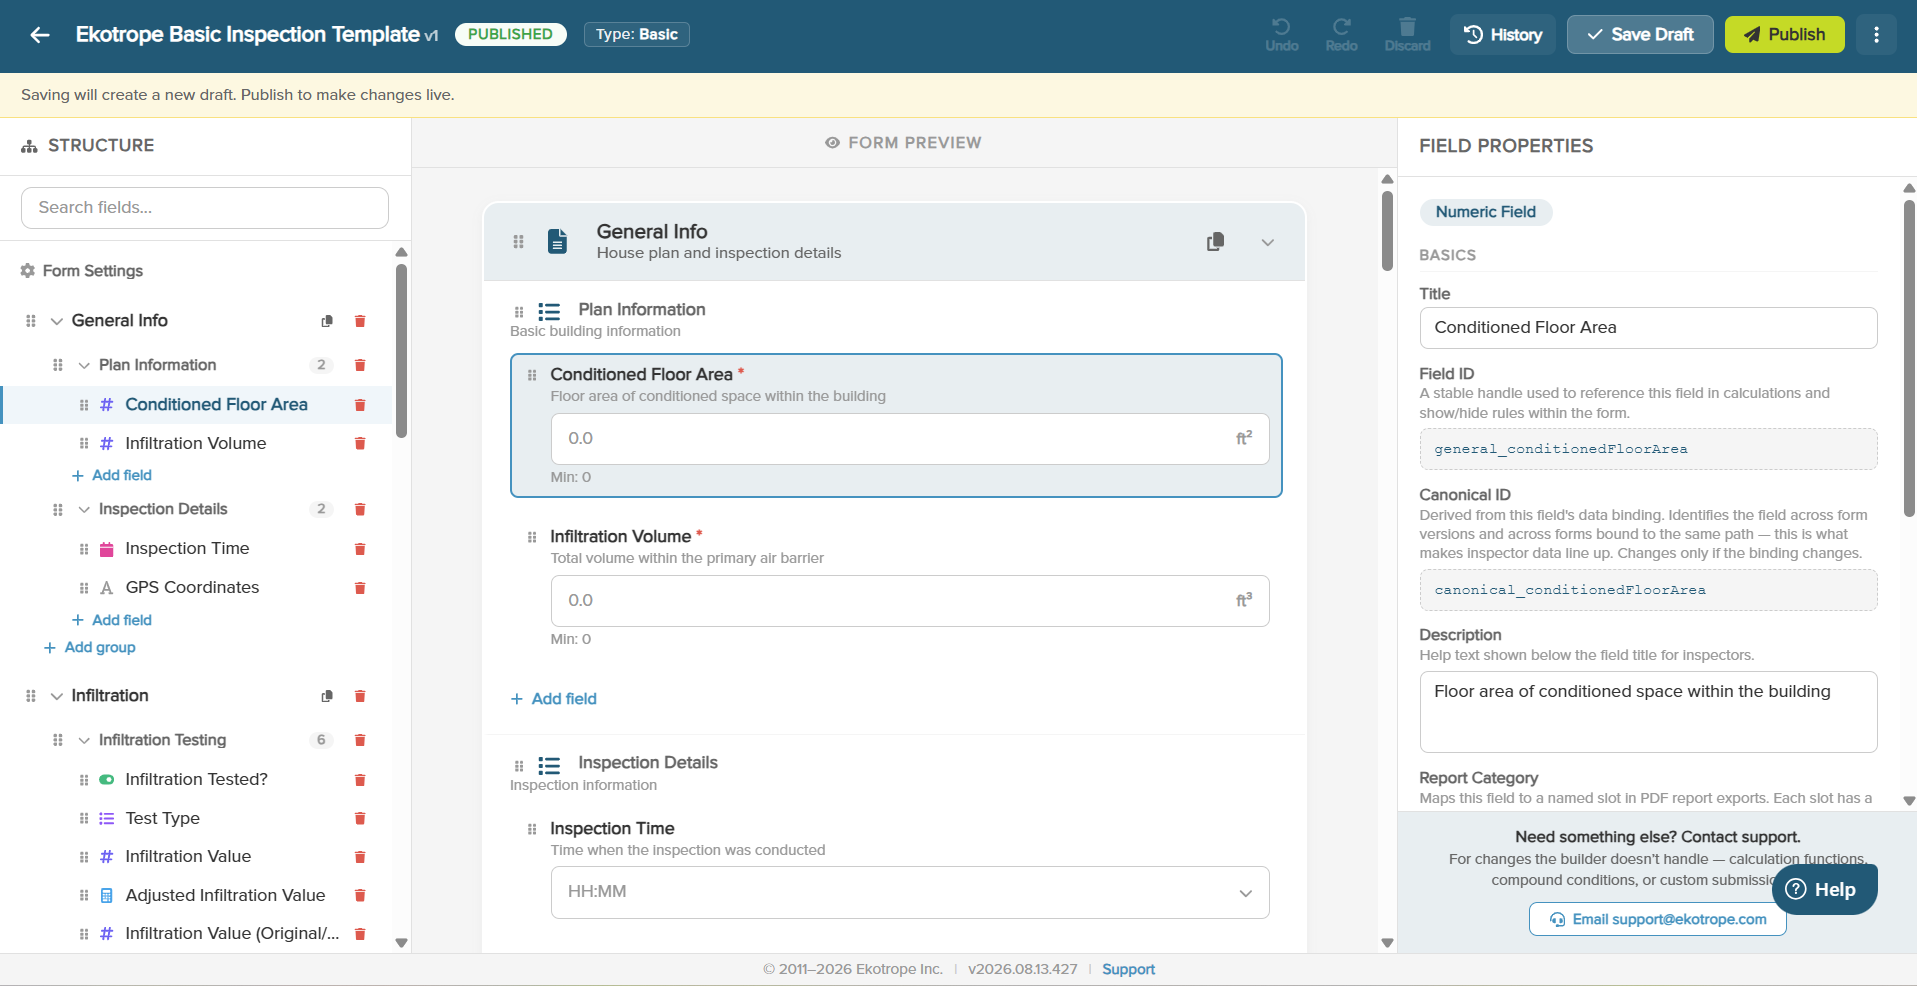Delete the Test Type field

click(360, 819)
